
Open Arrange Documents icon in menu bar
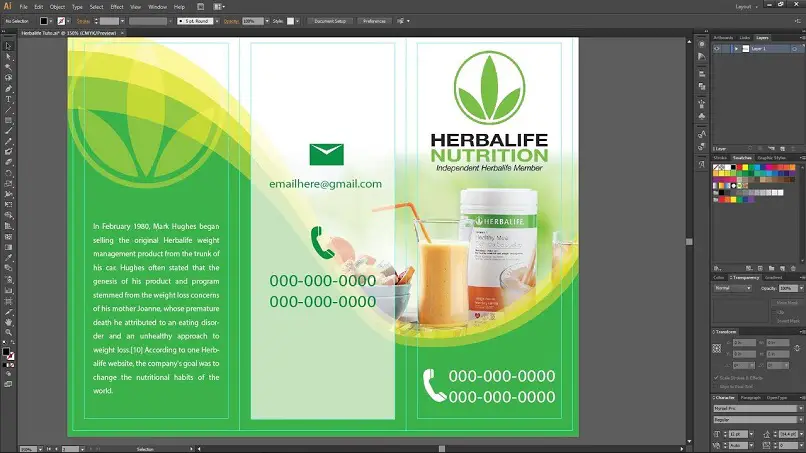[x=218, y=7]
